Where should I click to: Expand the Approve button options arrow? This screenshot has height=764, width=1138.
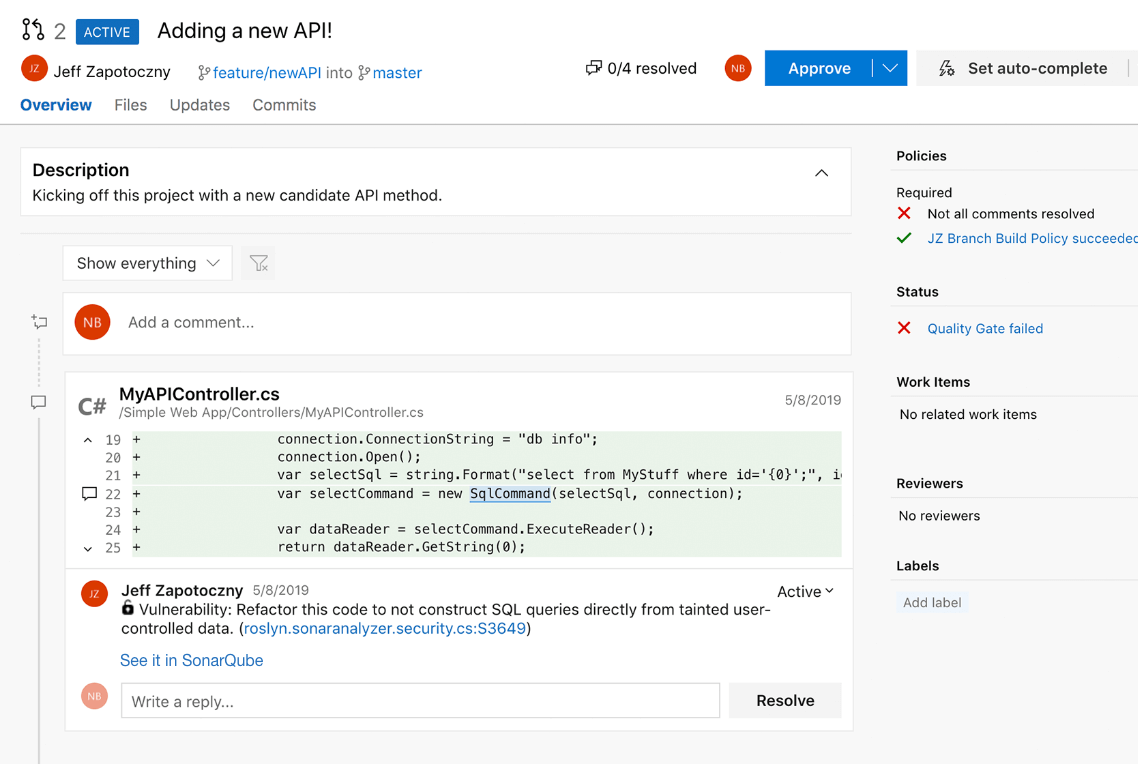click(890, 68)
